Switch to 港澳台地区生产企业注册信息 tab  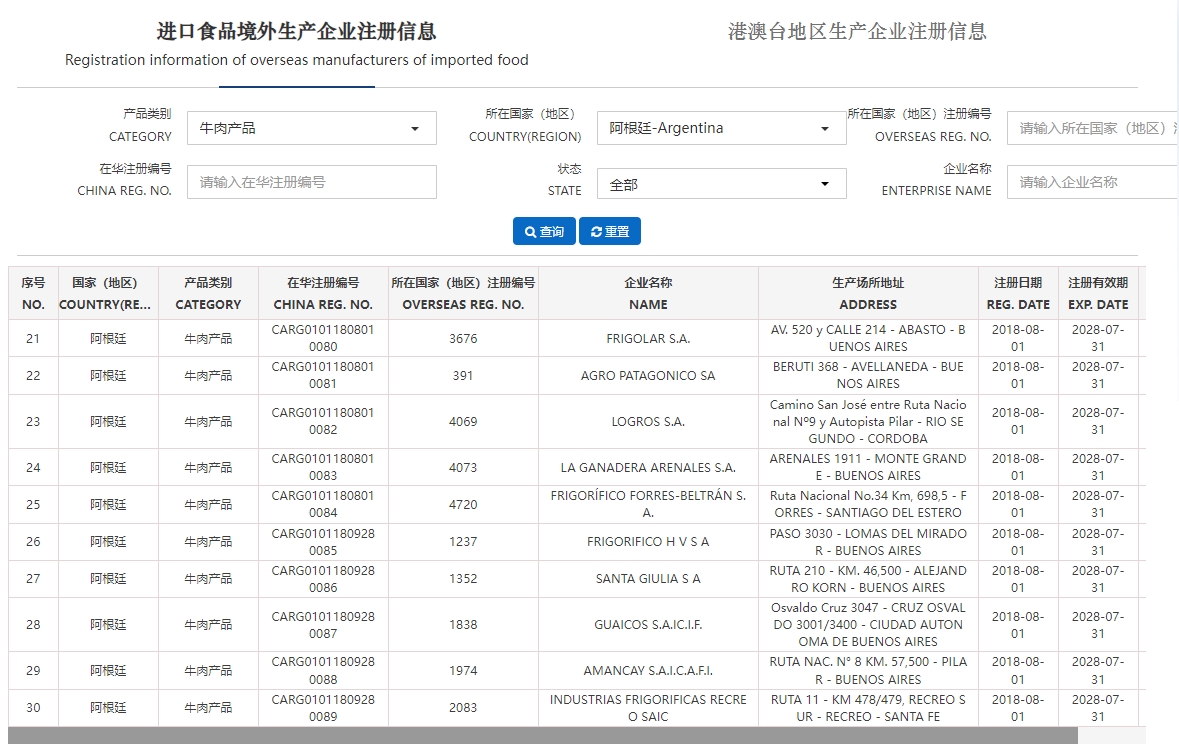pos(857,32)
